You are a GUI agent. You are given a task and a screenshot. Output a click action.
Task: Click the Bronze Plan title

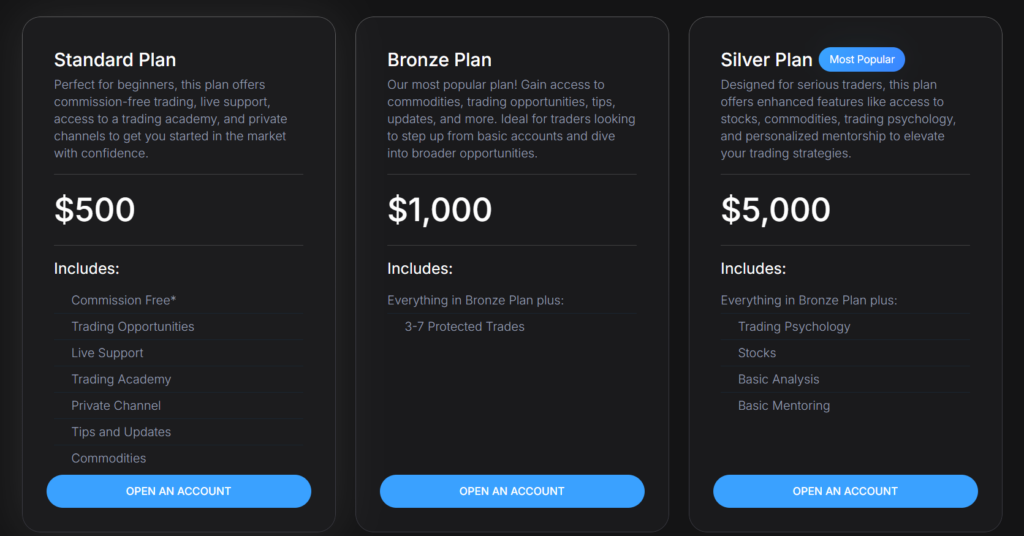coord(439,60)
